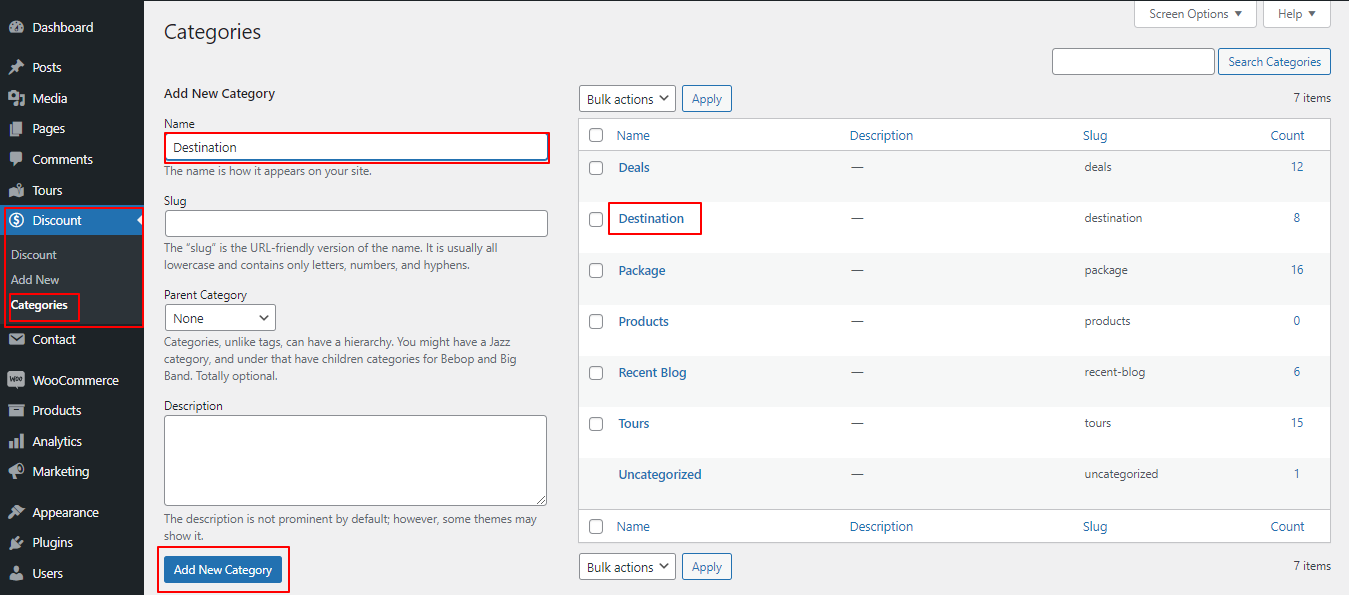The image size is (1349, 595).
Task: Tick the checkbox for Deals category
Action: click(596, 168)
